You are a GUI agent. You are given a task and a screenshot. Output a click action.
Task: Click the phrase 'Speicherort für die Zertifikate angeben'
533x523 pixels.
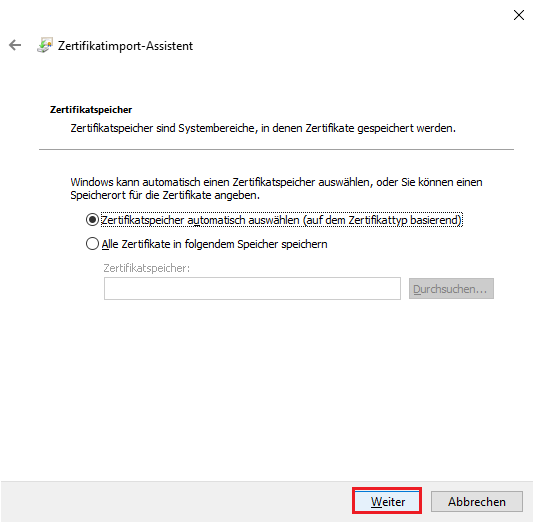165,195
